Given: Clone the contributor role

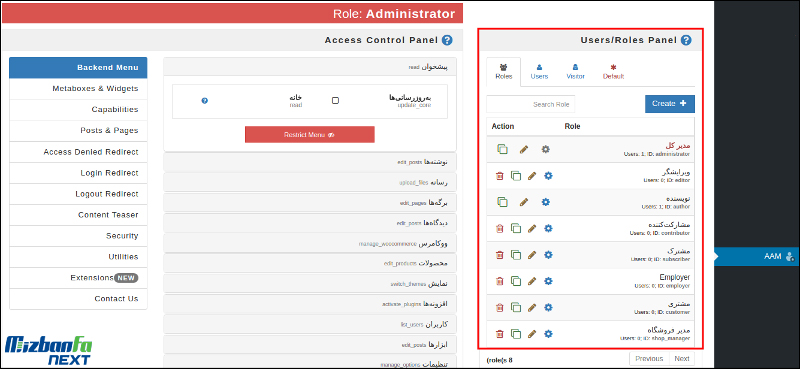Looking at the screenshot, I should 516,229.
